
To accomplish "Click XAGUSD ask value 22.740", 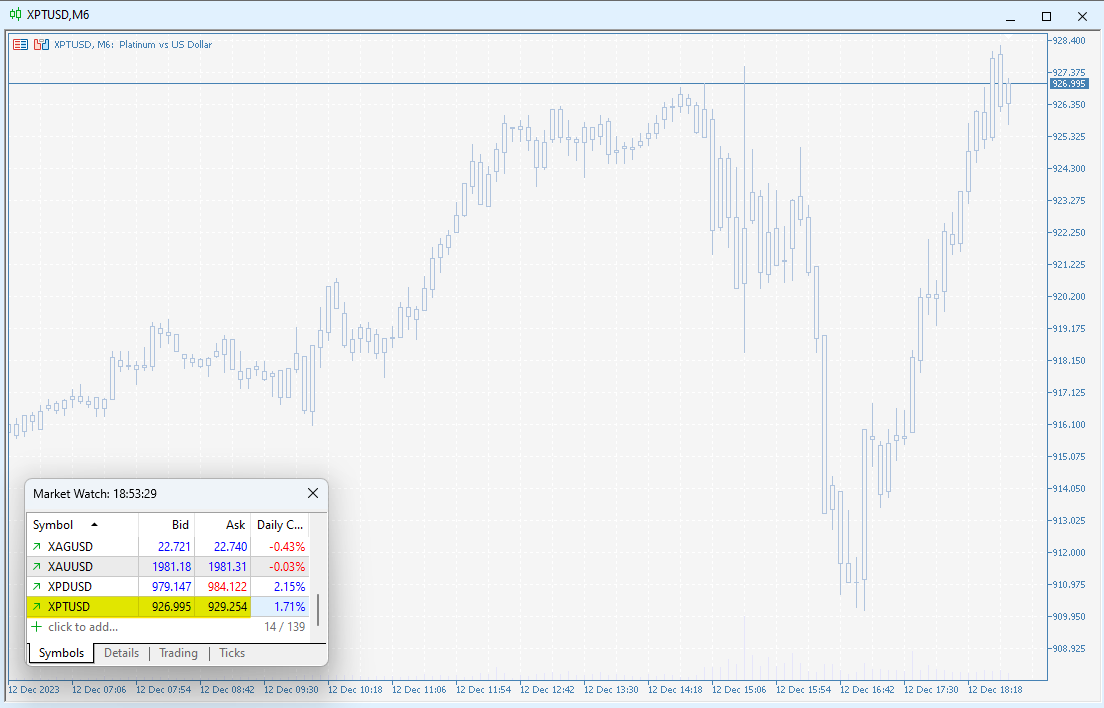I will (230, 546).
